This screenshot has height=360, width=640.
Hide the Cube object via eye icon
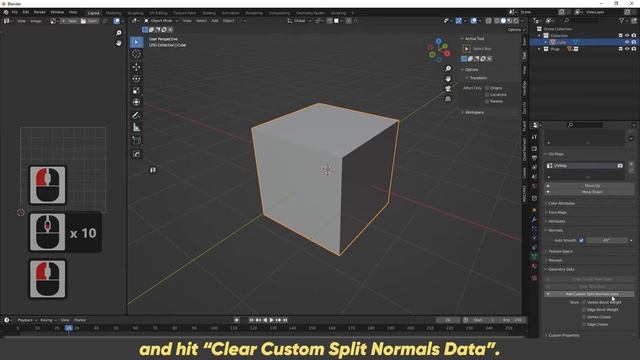coord(627,42)
